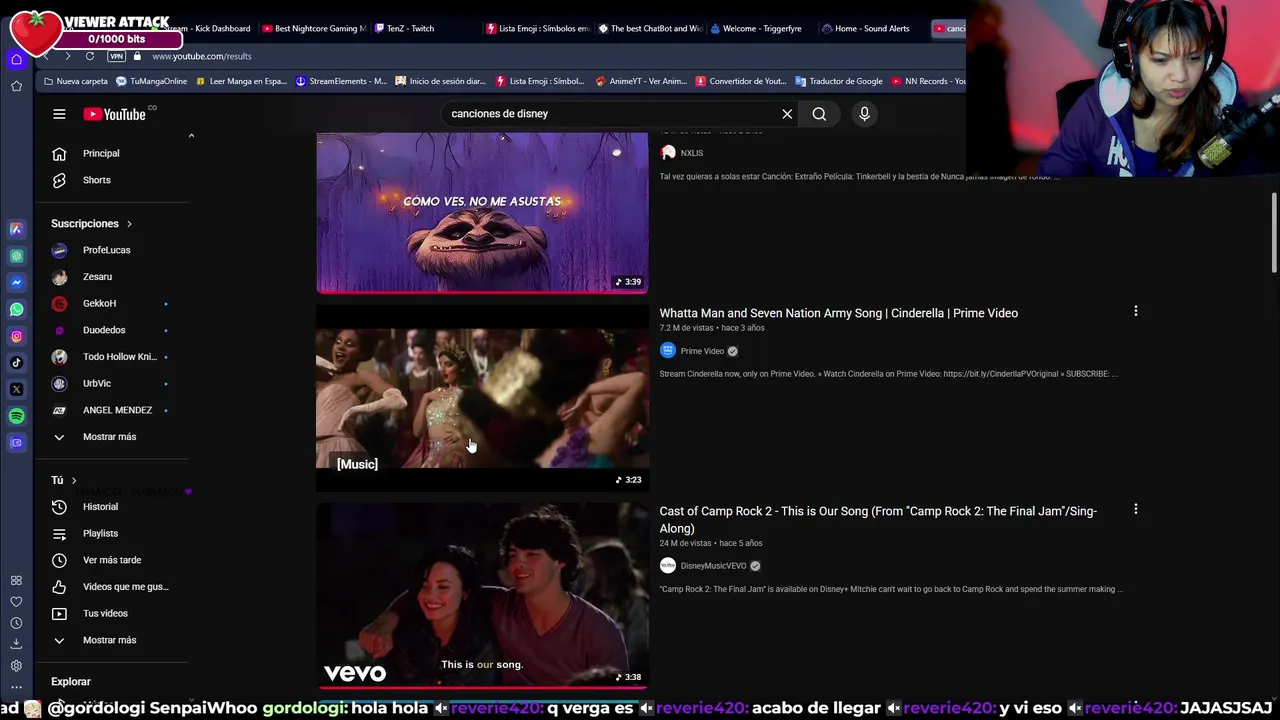Open TikTok in the browser sidebar
Screen dimensions: 1280x720
pos(16,362)
